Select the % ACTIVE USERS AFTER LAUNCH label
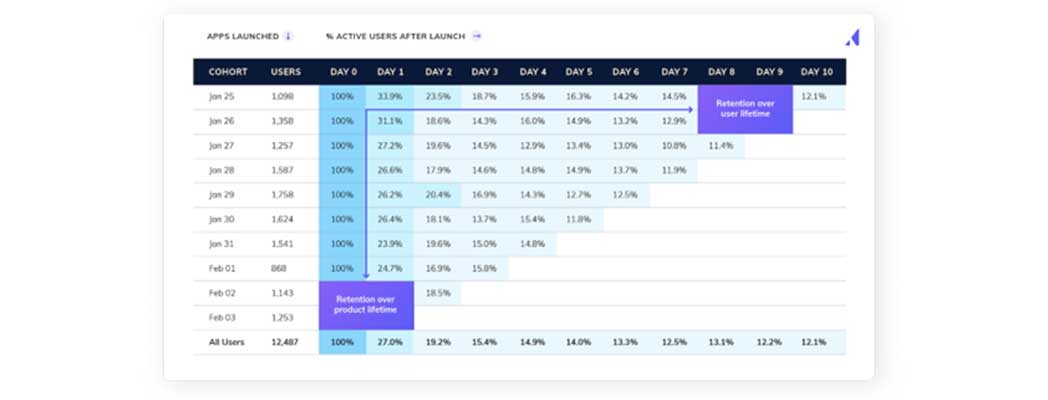 [x=395, y=36]
